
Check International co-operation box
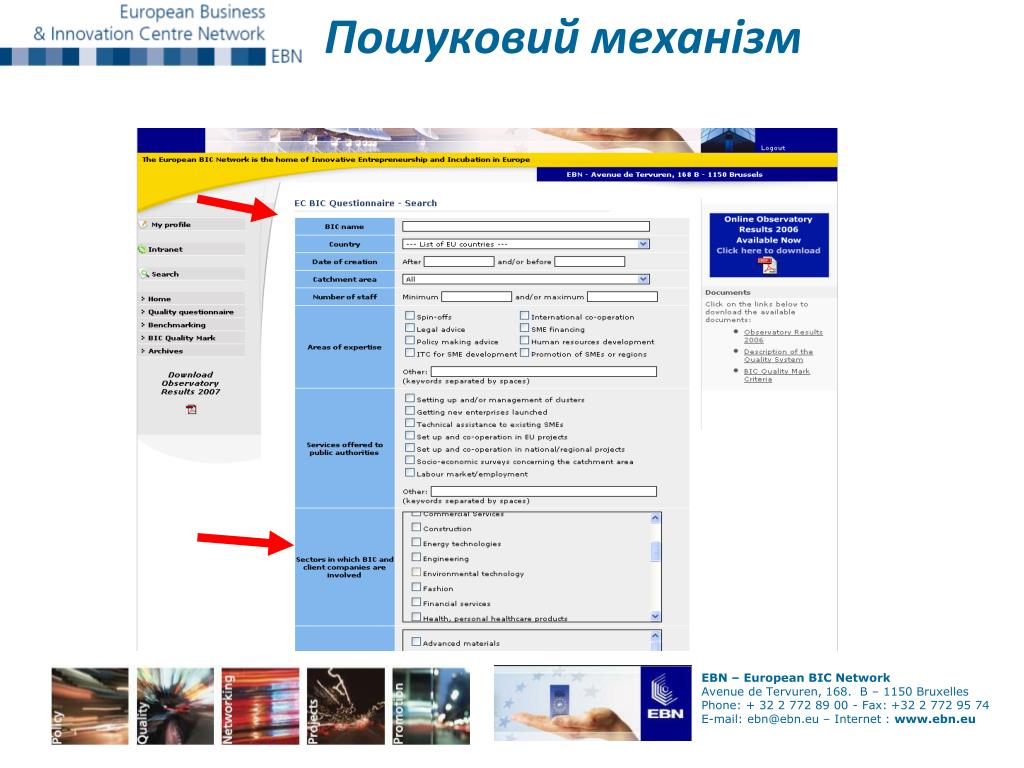(x=524, y=315)
